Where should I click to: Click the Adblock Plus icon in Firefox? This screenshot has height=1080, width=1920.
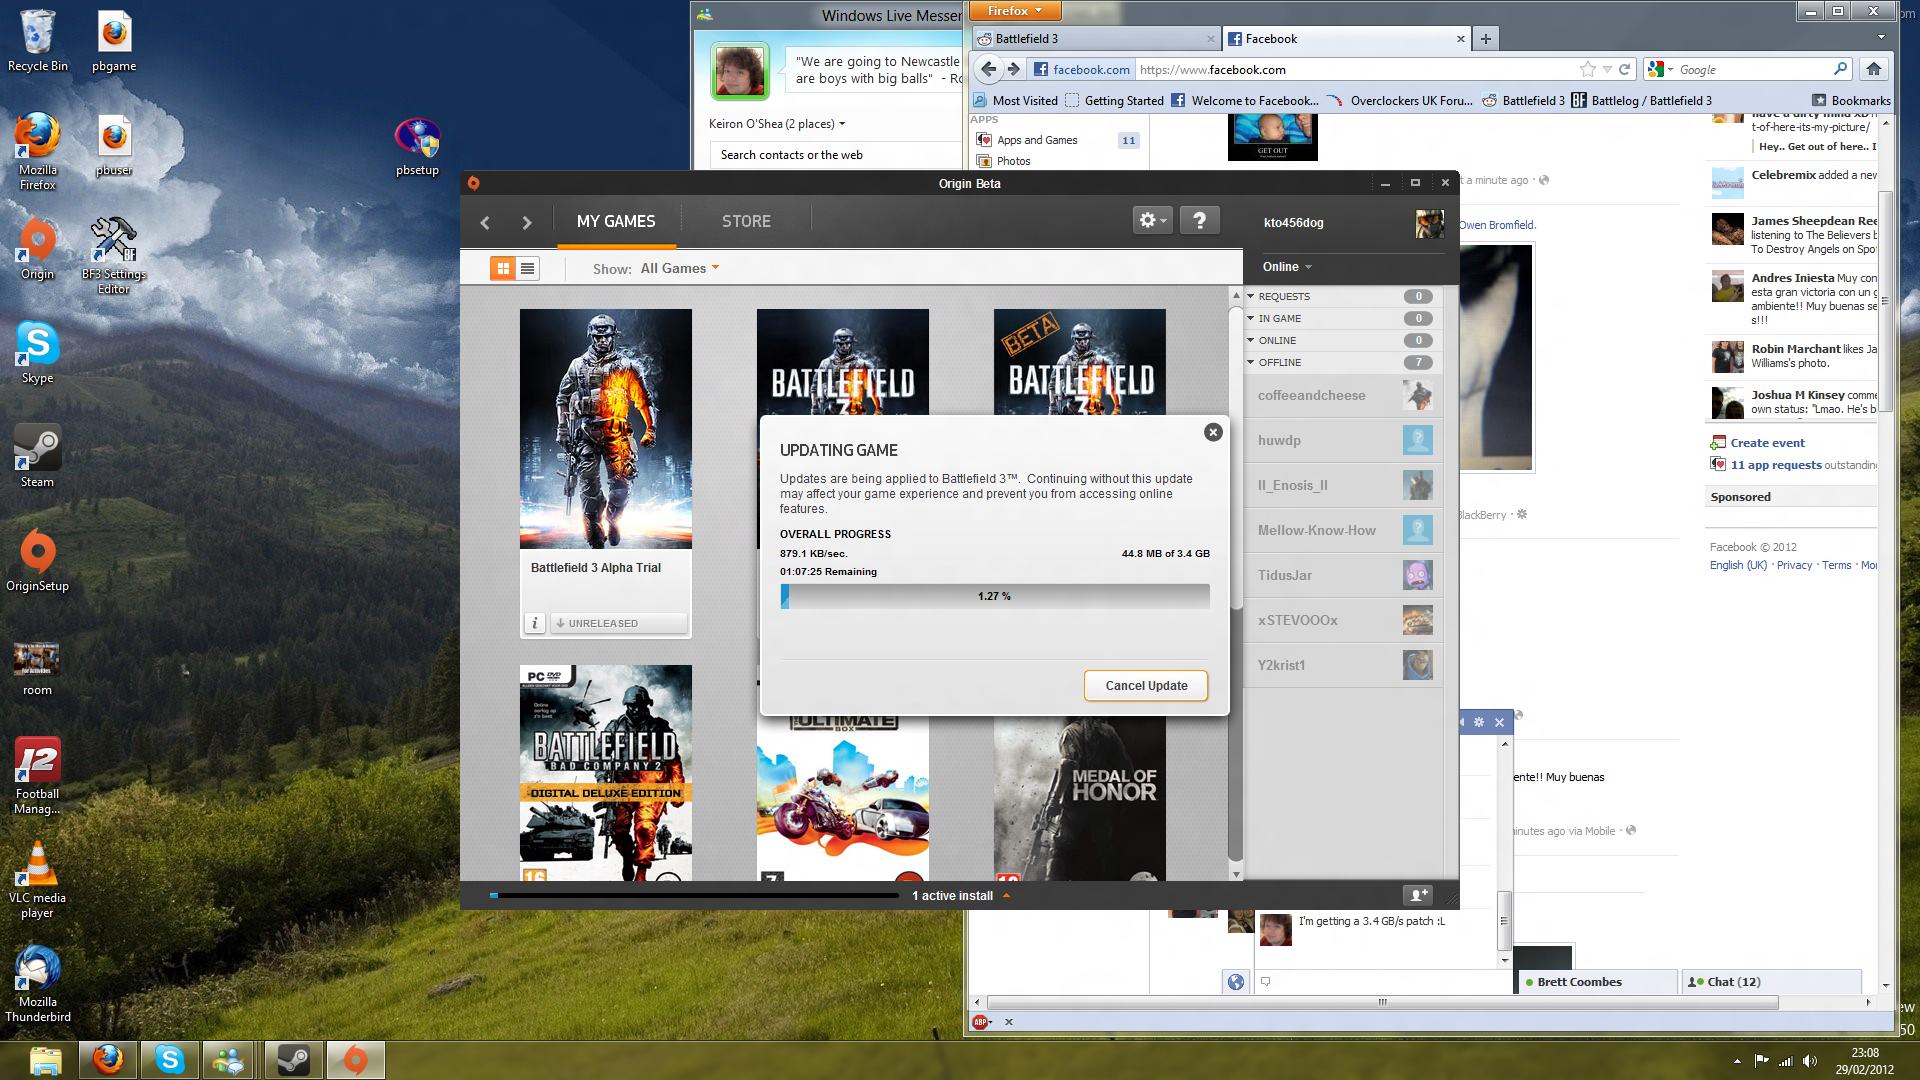[981, 1021]
